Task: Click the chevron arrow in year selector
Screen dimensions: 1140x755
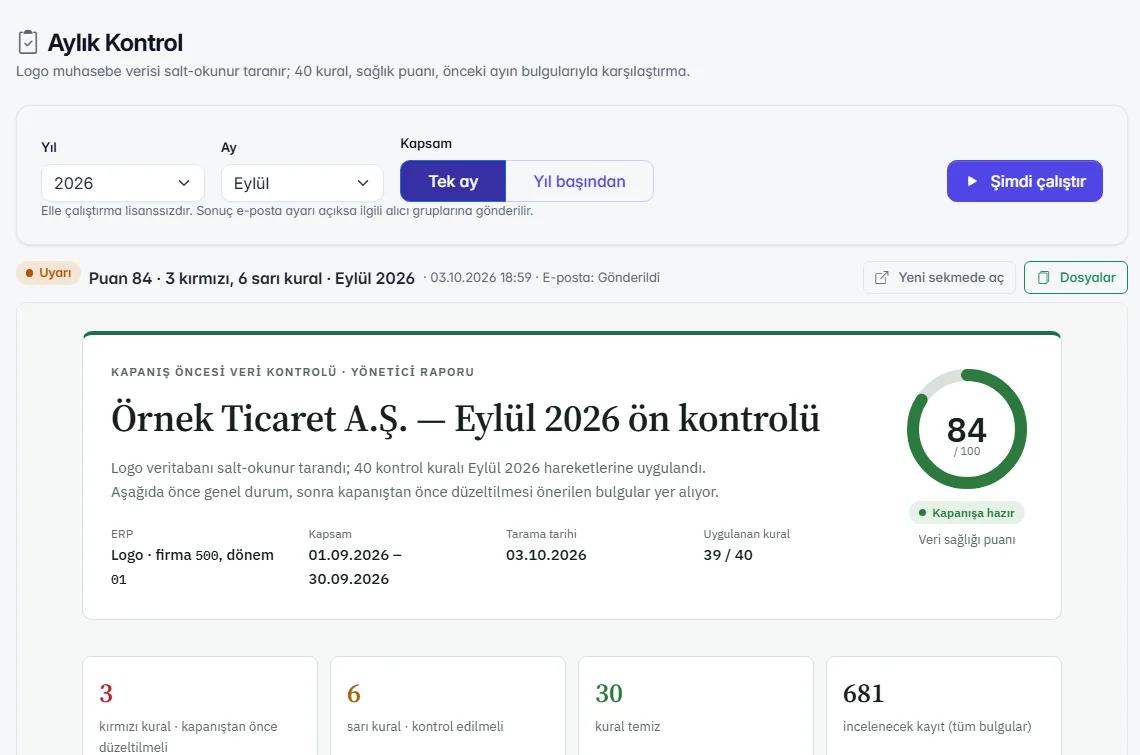Action: [184, 183]
